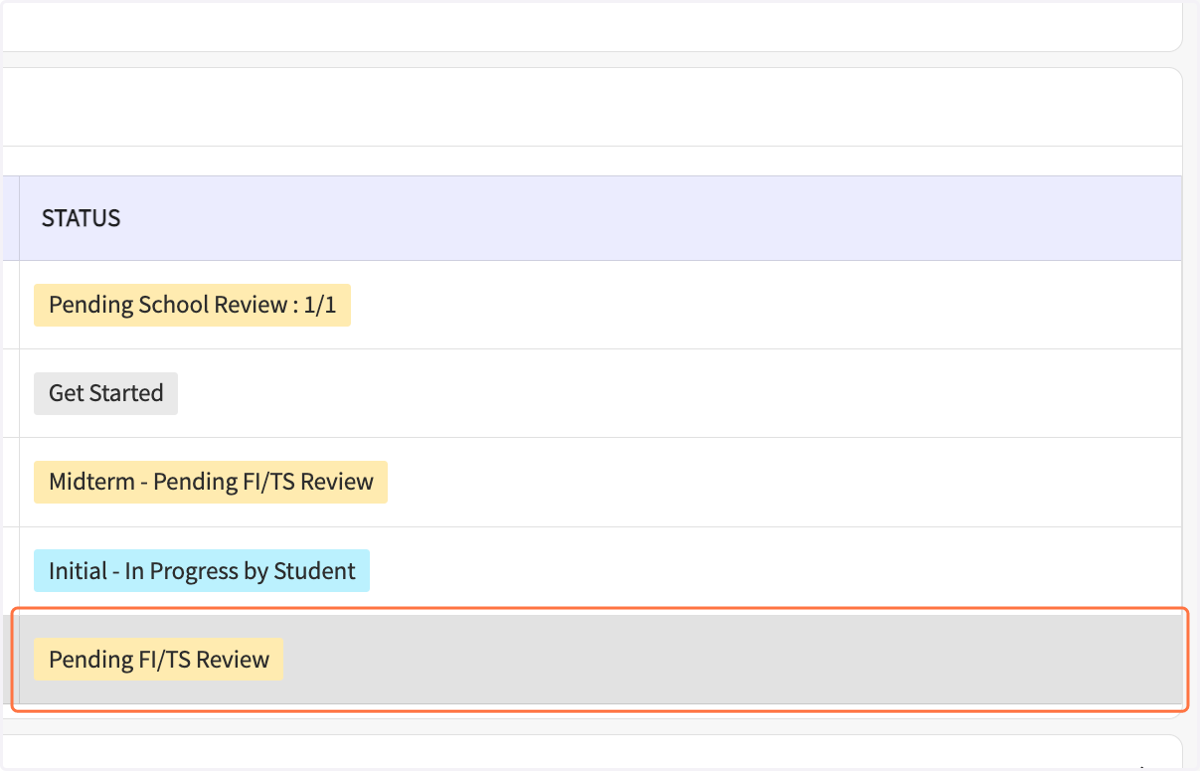Viewport: 1200px width, 771px height.
Task: Click Midterm - Pending FI/TS Review badge
Action: [211, 482]
